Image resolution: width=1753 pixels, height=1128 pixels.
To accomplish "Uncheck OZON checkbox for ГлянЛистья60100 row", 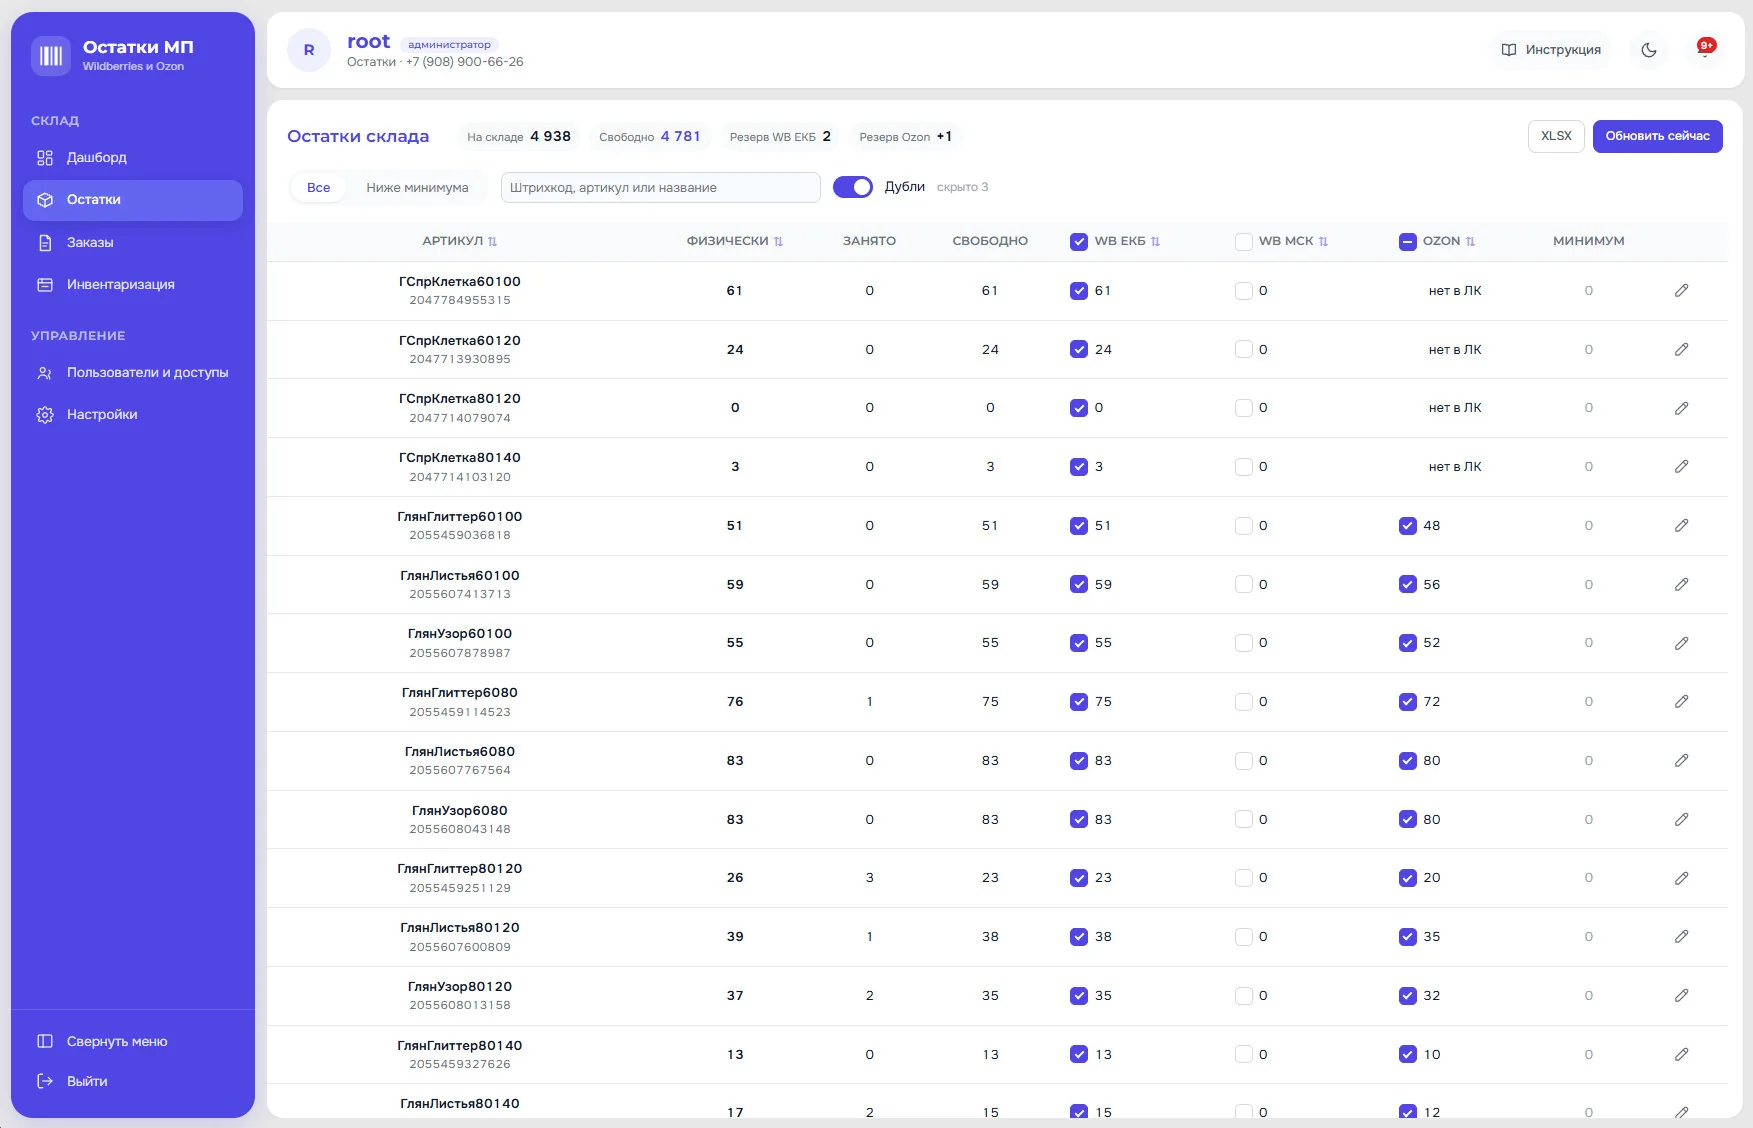I will tap(1408, 585).
